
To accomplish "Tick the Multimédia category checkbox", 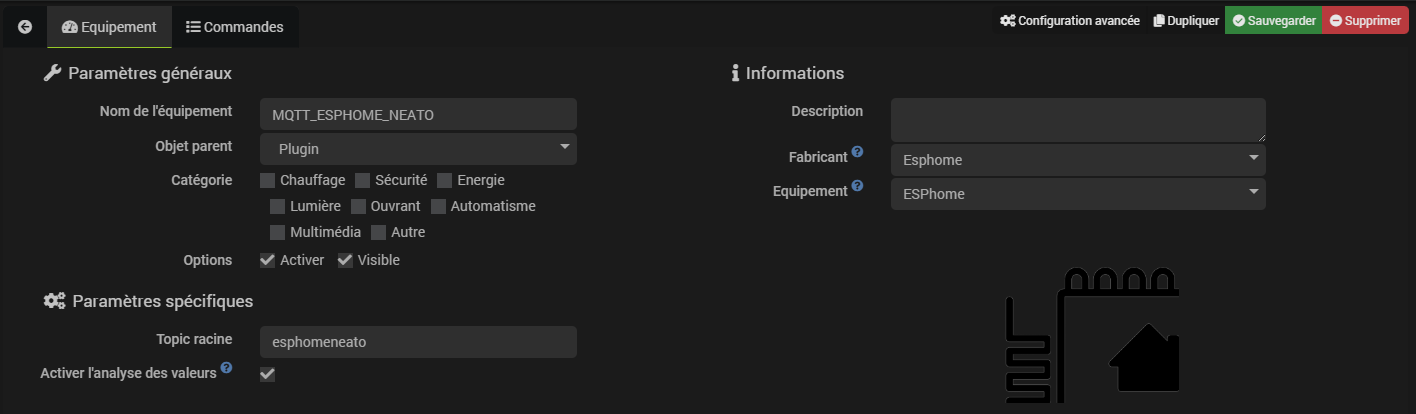I will (278, 233).
